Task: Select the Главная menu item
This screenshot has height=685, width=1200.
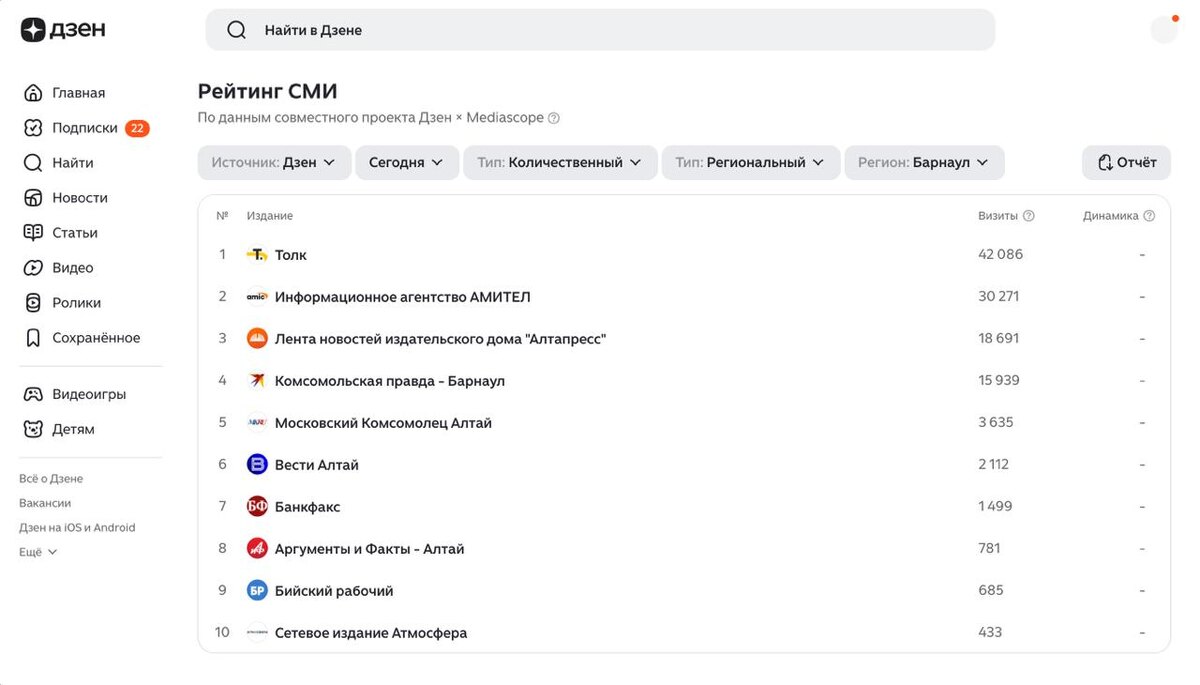Action: [79, 93]
